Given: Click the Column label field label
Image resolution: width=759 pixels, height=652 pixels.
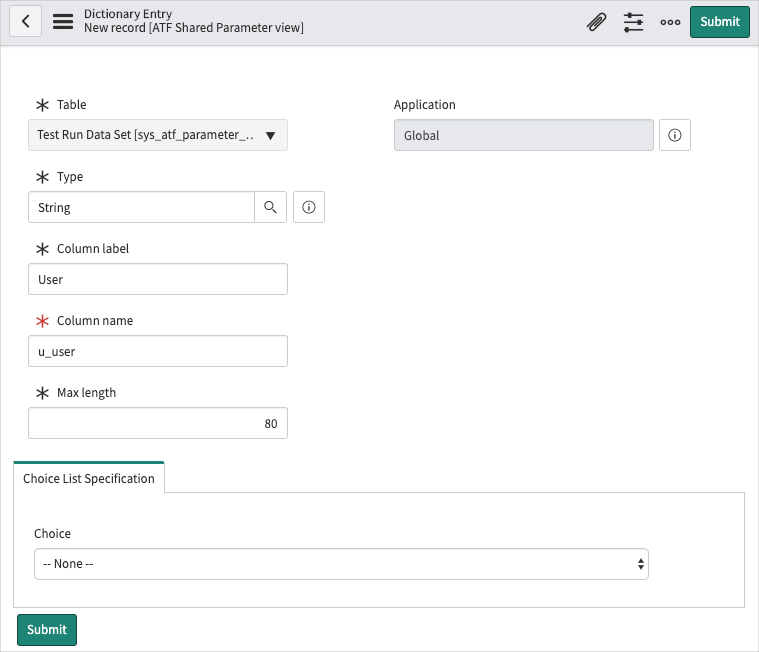Looking at the screenshot, I should pyautogui.click(x=93, y=248).
